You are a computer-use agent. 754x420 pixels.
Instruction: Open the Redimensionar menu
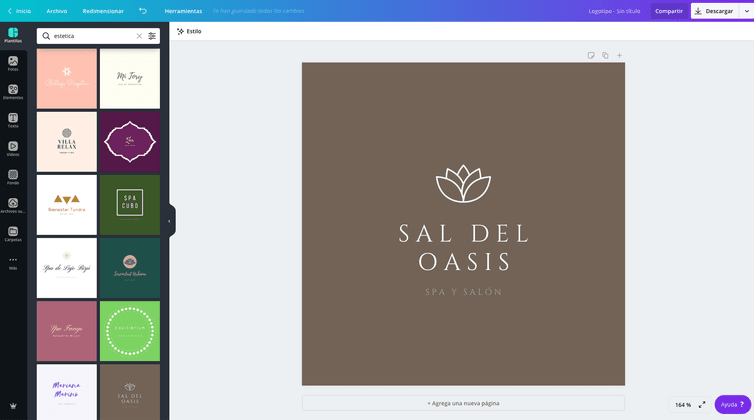pos(103,11)
